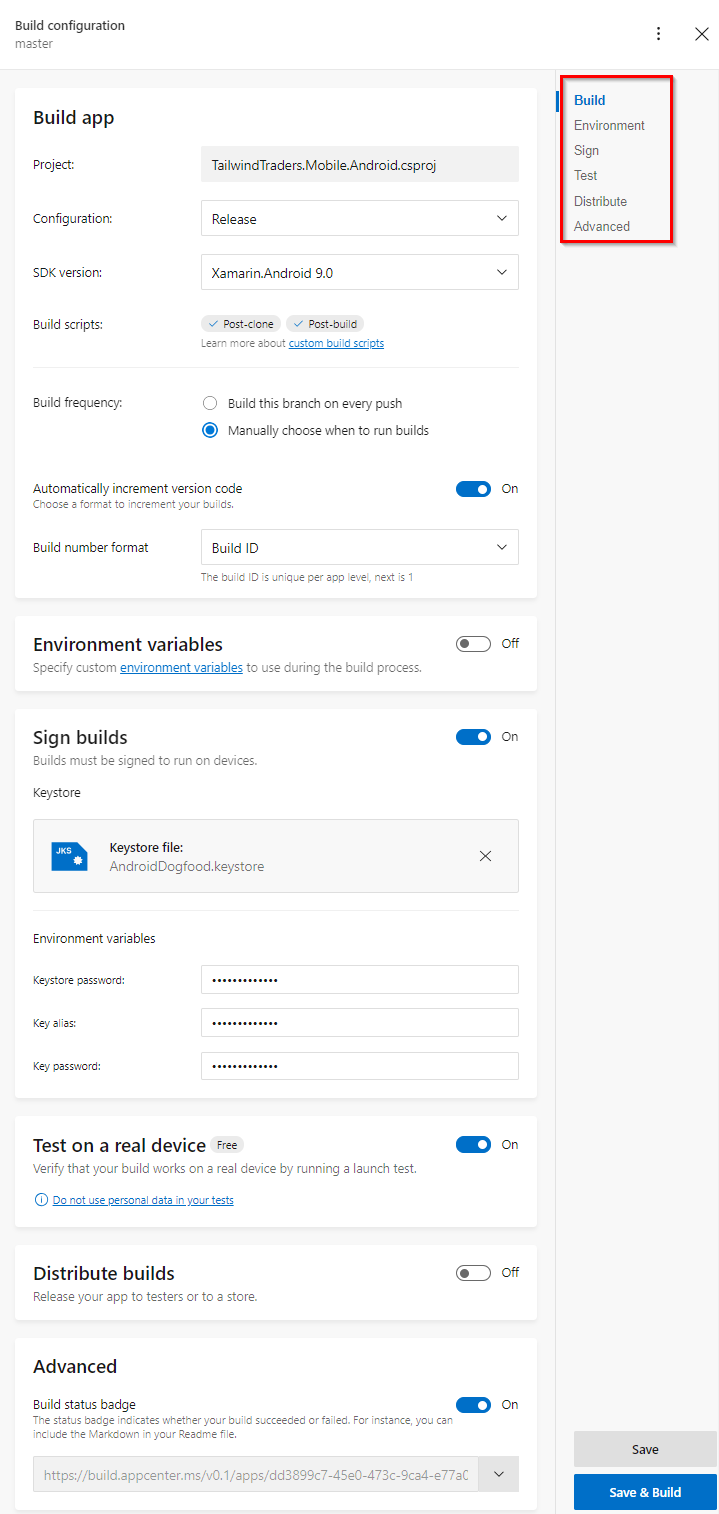Click the Save & Build button
This screenshot has height=1514, width=719.
coord(645,1492)
